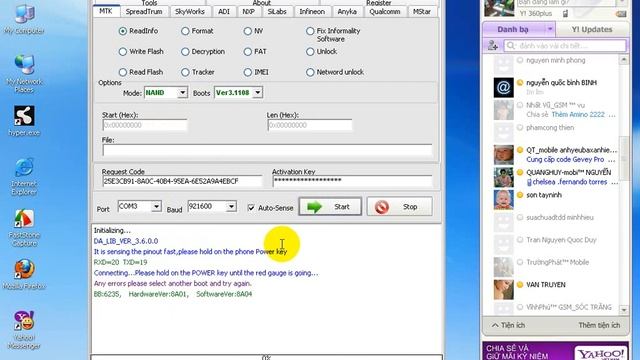This screenshot has width=640, height=360.
Task: Click avatar of QUANGHUY-mobi contact
Action: point(503,177)
